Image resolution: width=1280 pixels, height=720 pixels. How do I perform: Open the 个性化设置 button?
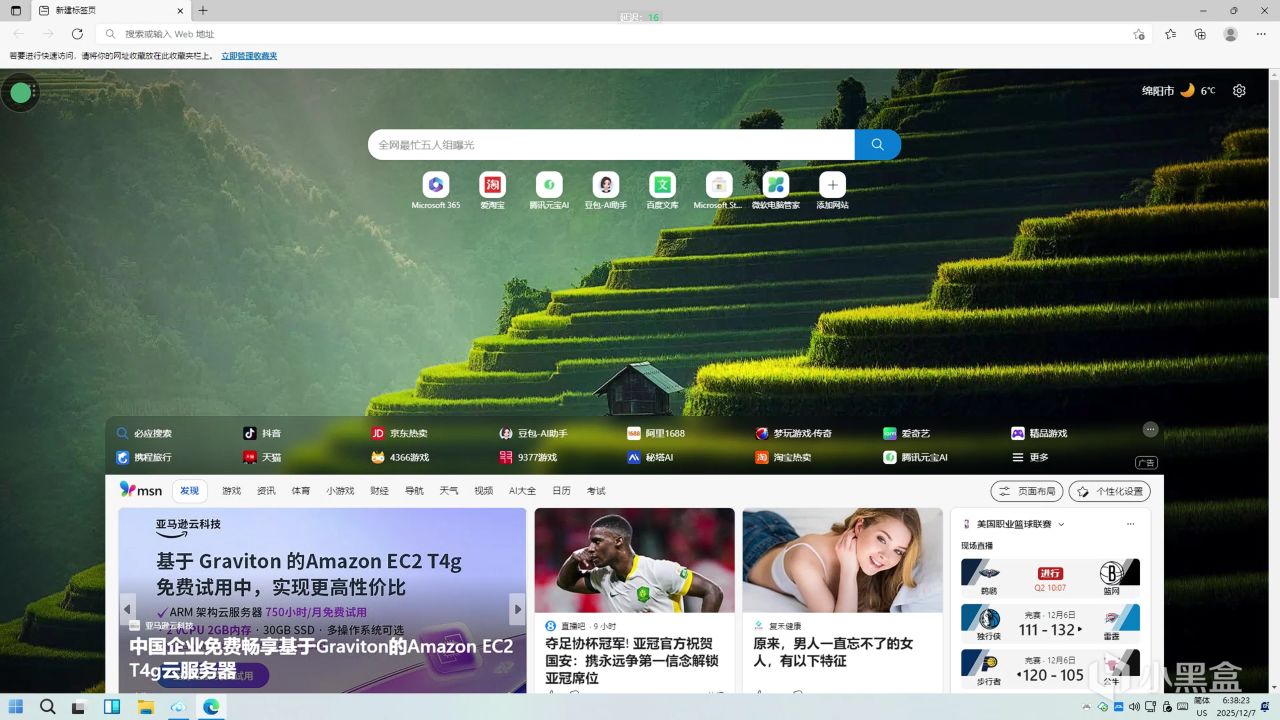1109,491
